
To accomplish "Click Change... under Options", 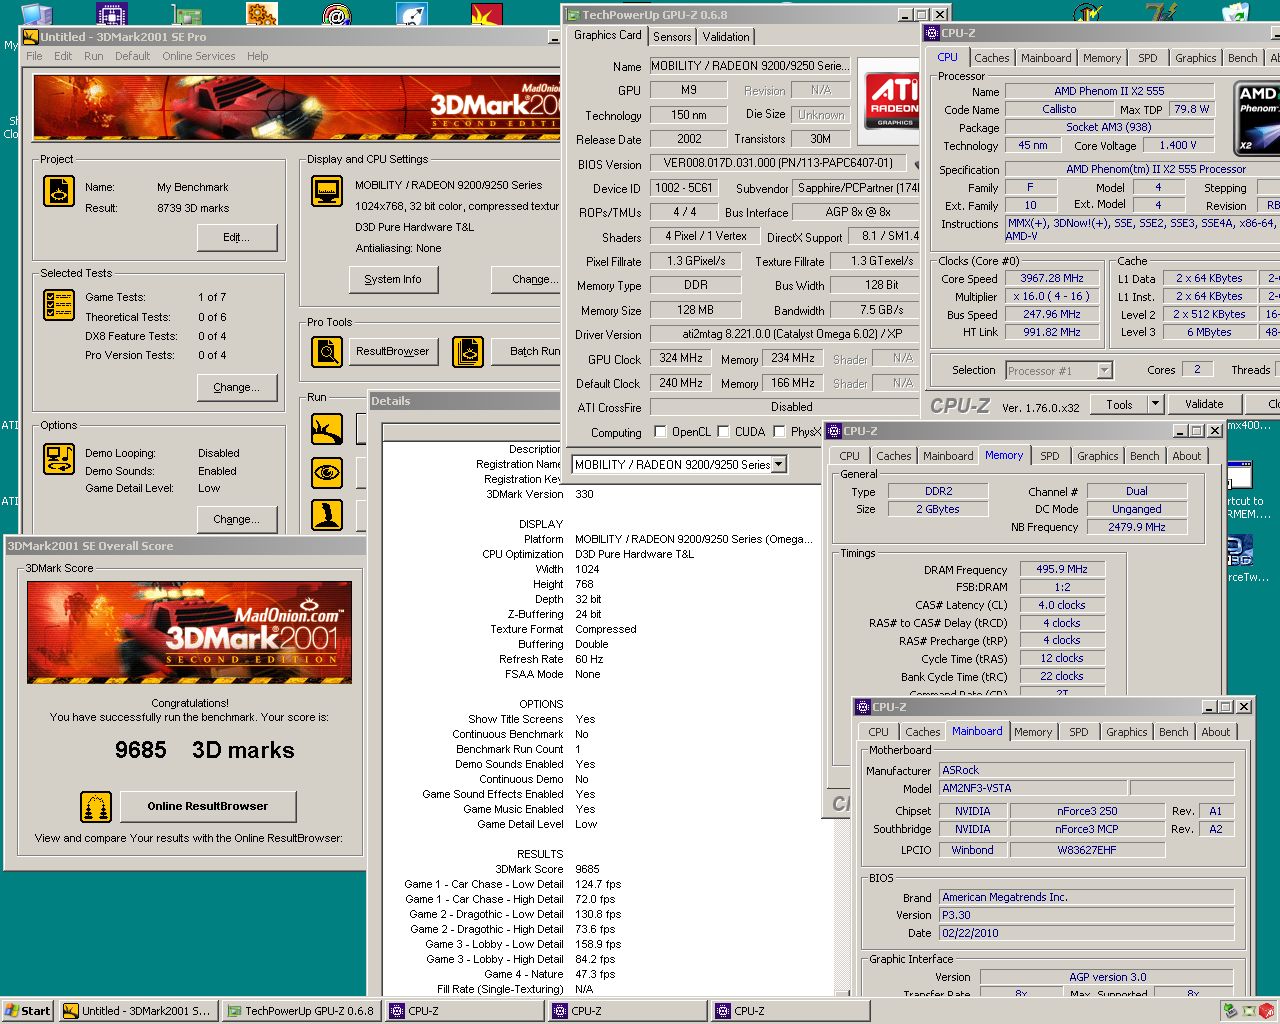I will click(x=236, y=519).
